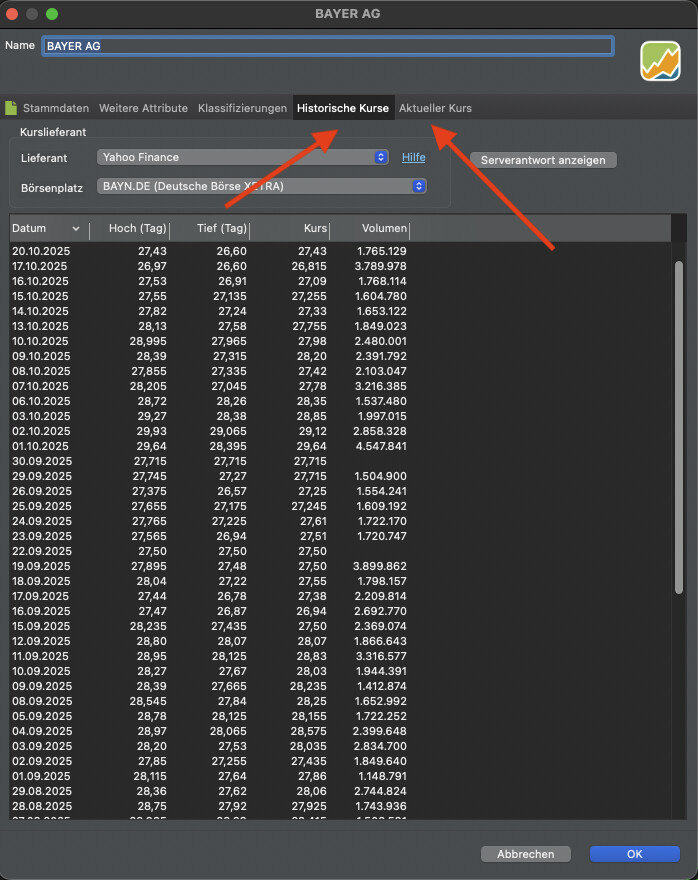The width and height of the screenshot is (698, 880).
Task: Open the Hilfe link
Action: click(413, 157)
